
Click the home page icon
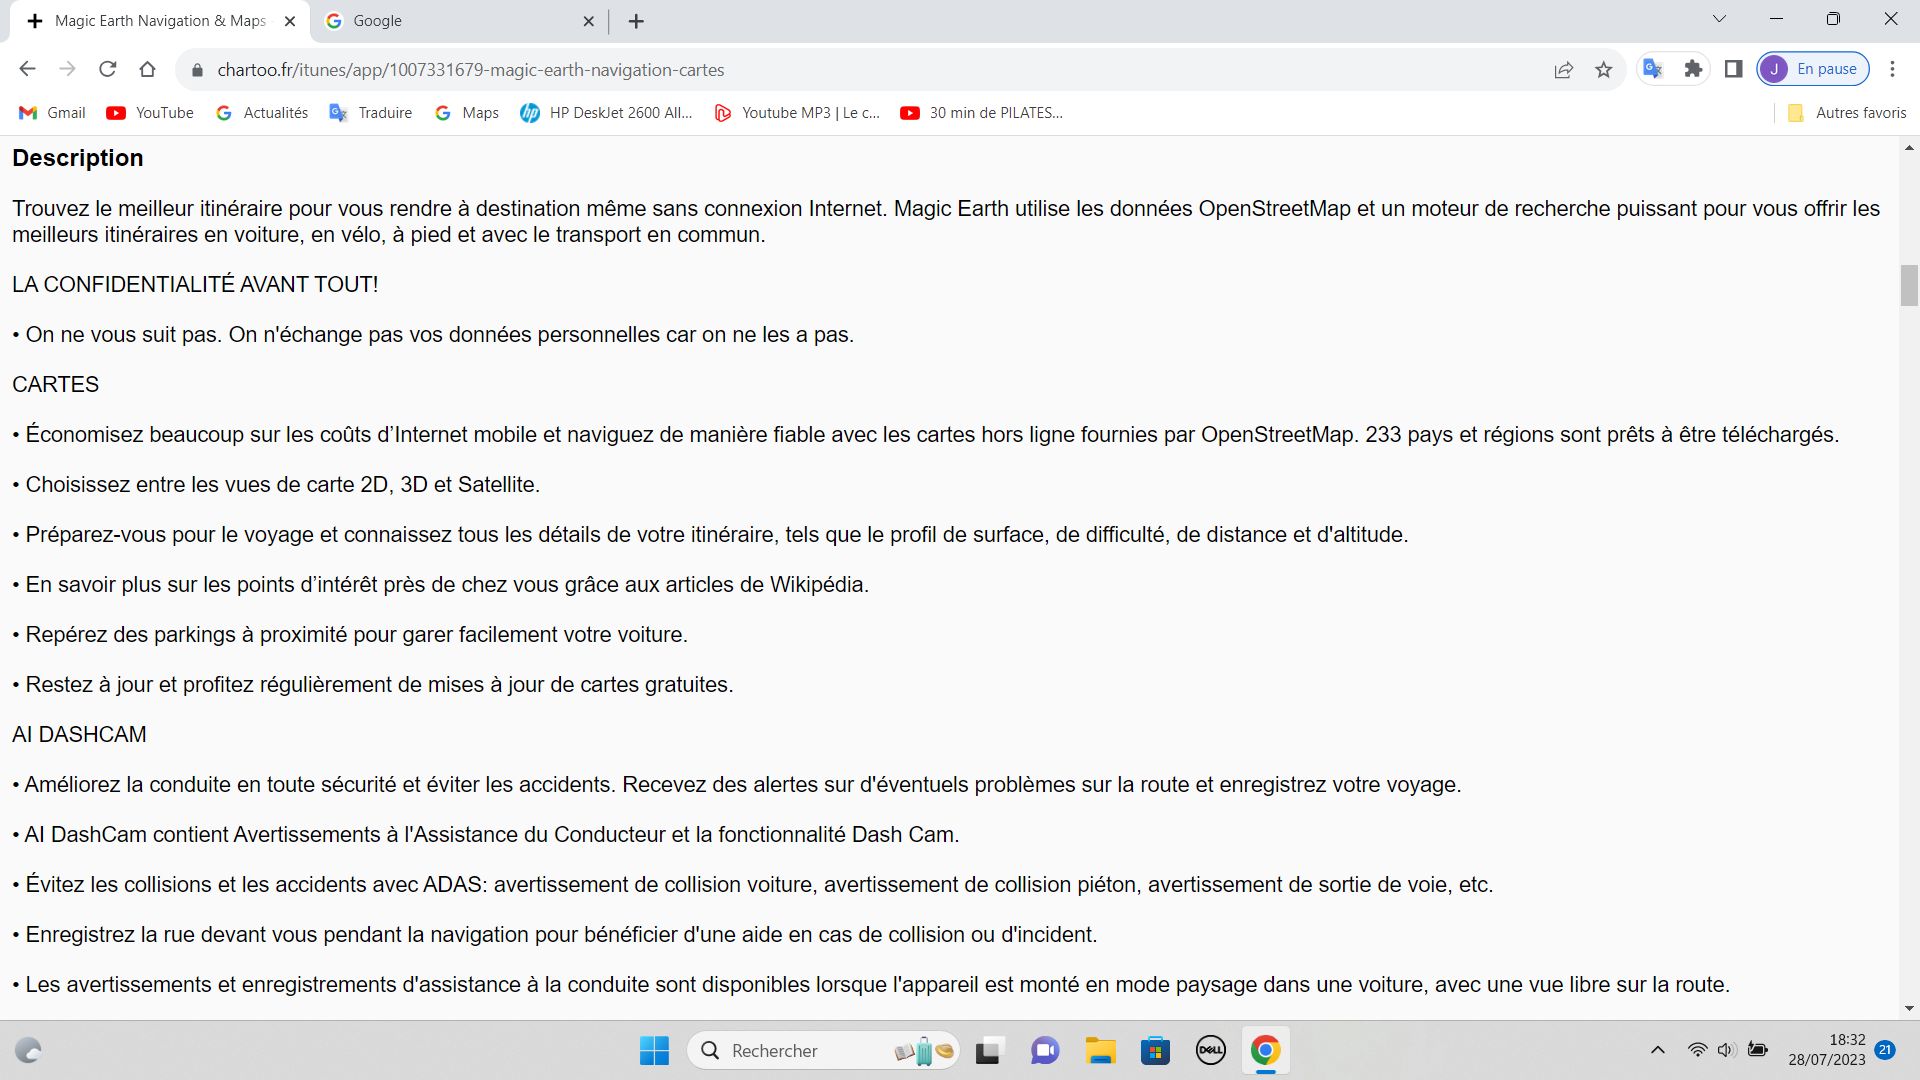point(148,69)
